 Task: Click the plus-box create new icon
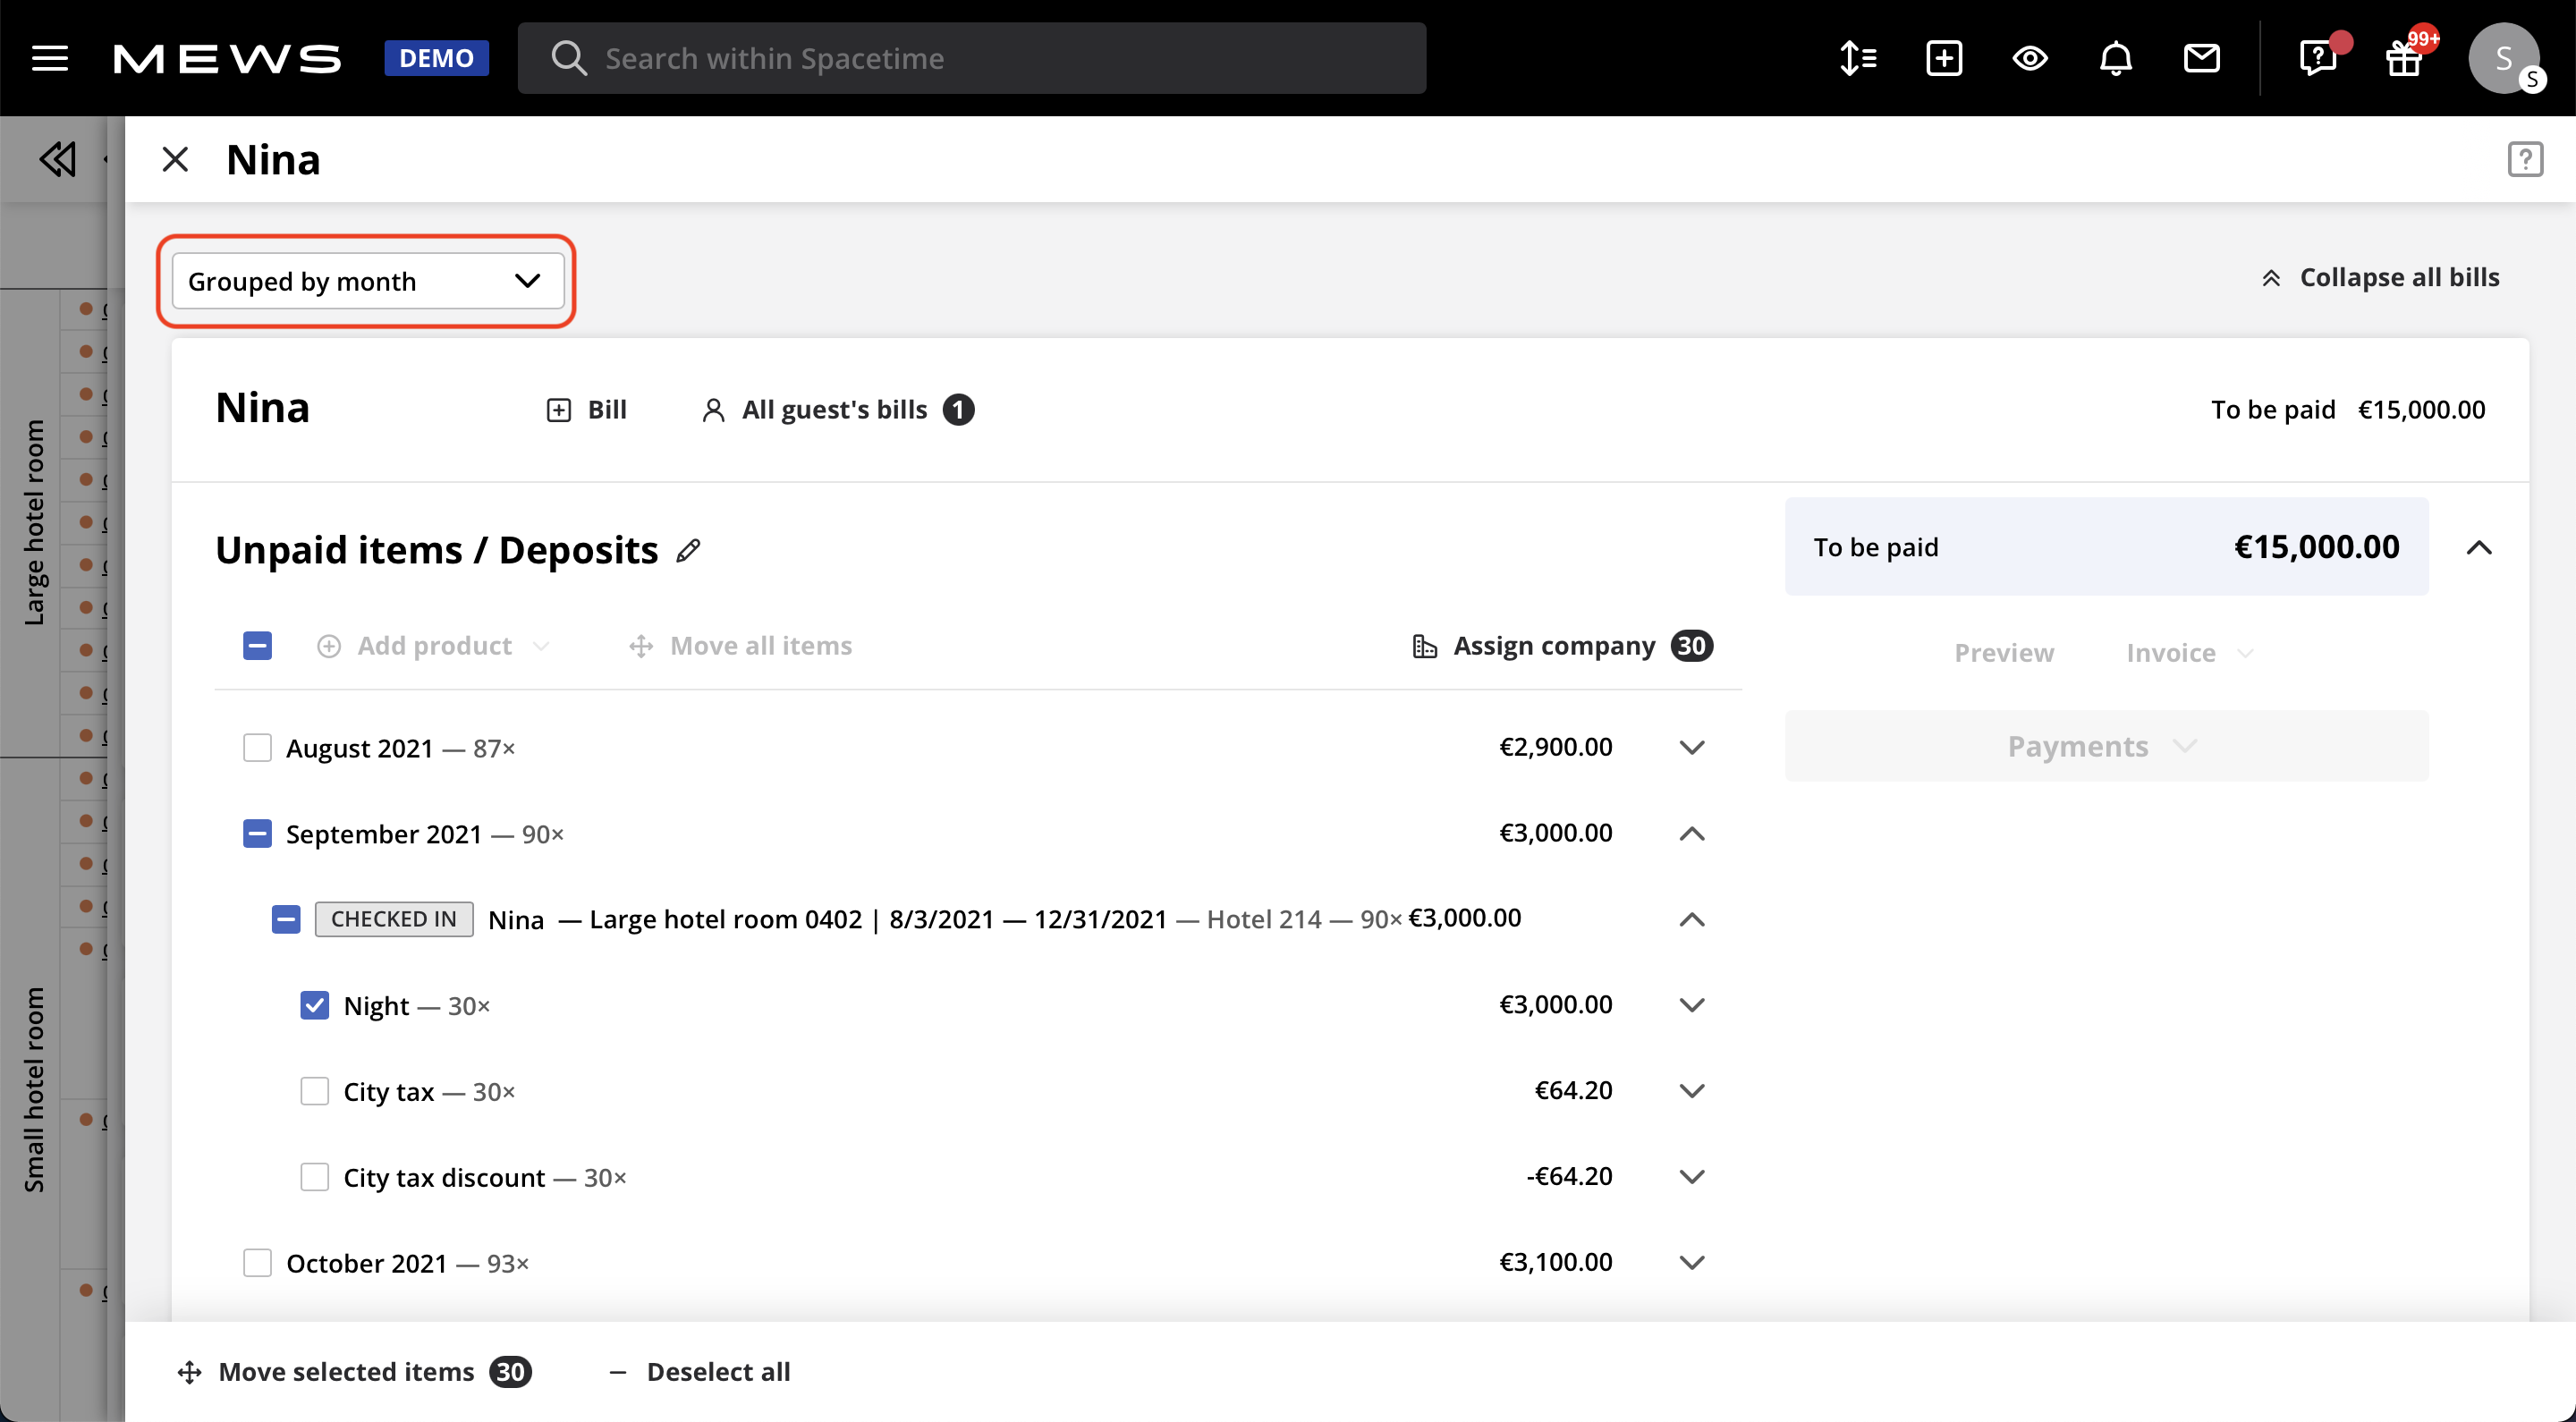click(x=1943, y=58)
